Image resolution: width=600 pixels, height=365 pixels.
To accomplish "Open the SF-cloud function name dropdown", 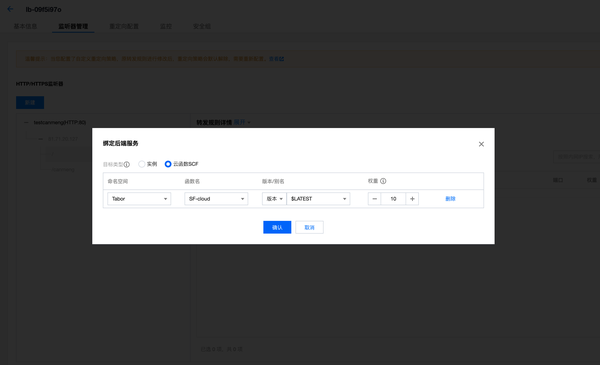I will point(216,199).
